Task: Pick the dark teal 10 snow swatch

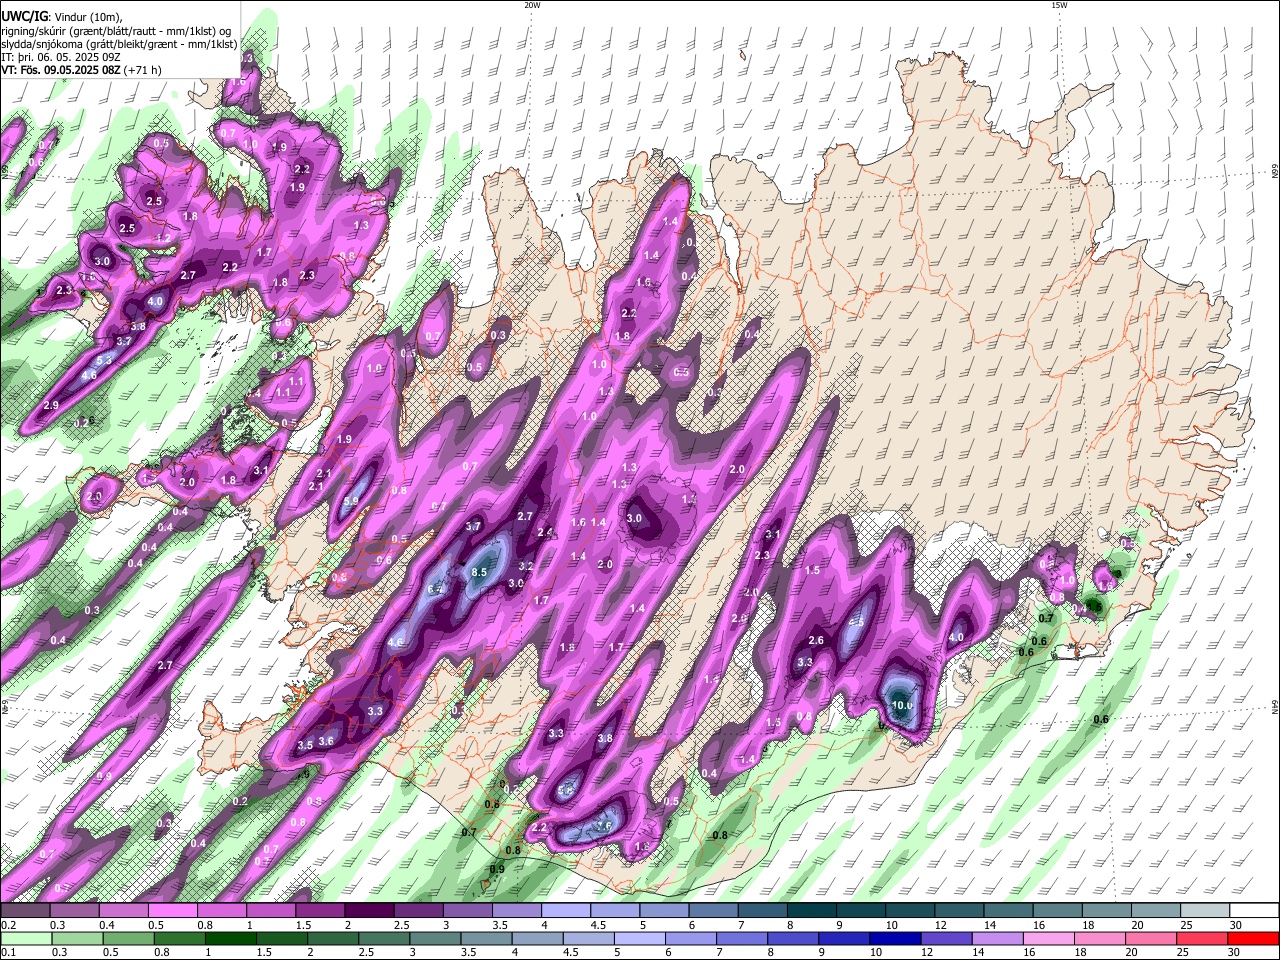Action: click(x=910, y=911)
